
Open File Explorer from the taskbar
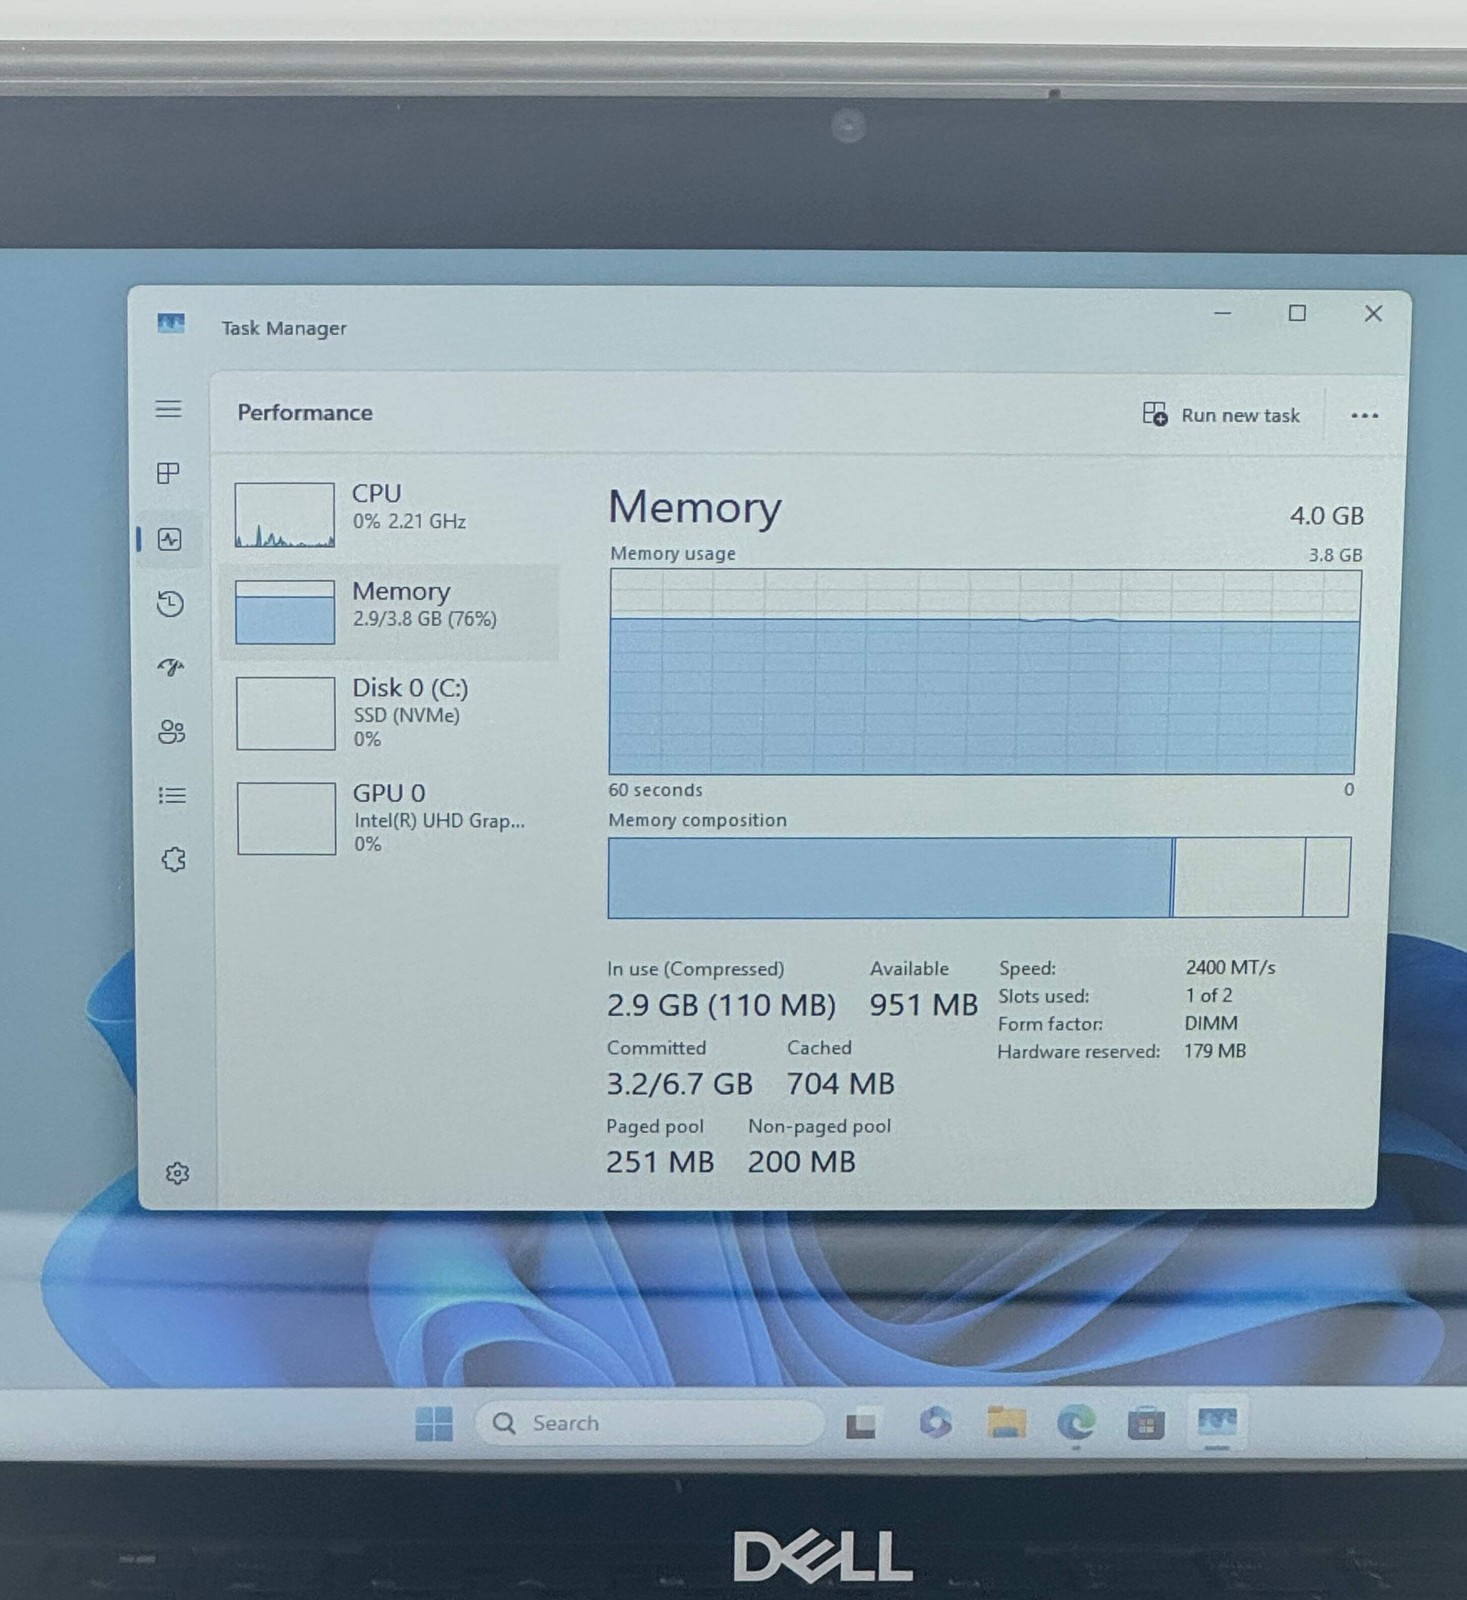coord(1006,1422)
